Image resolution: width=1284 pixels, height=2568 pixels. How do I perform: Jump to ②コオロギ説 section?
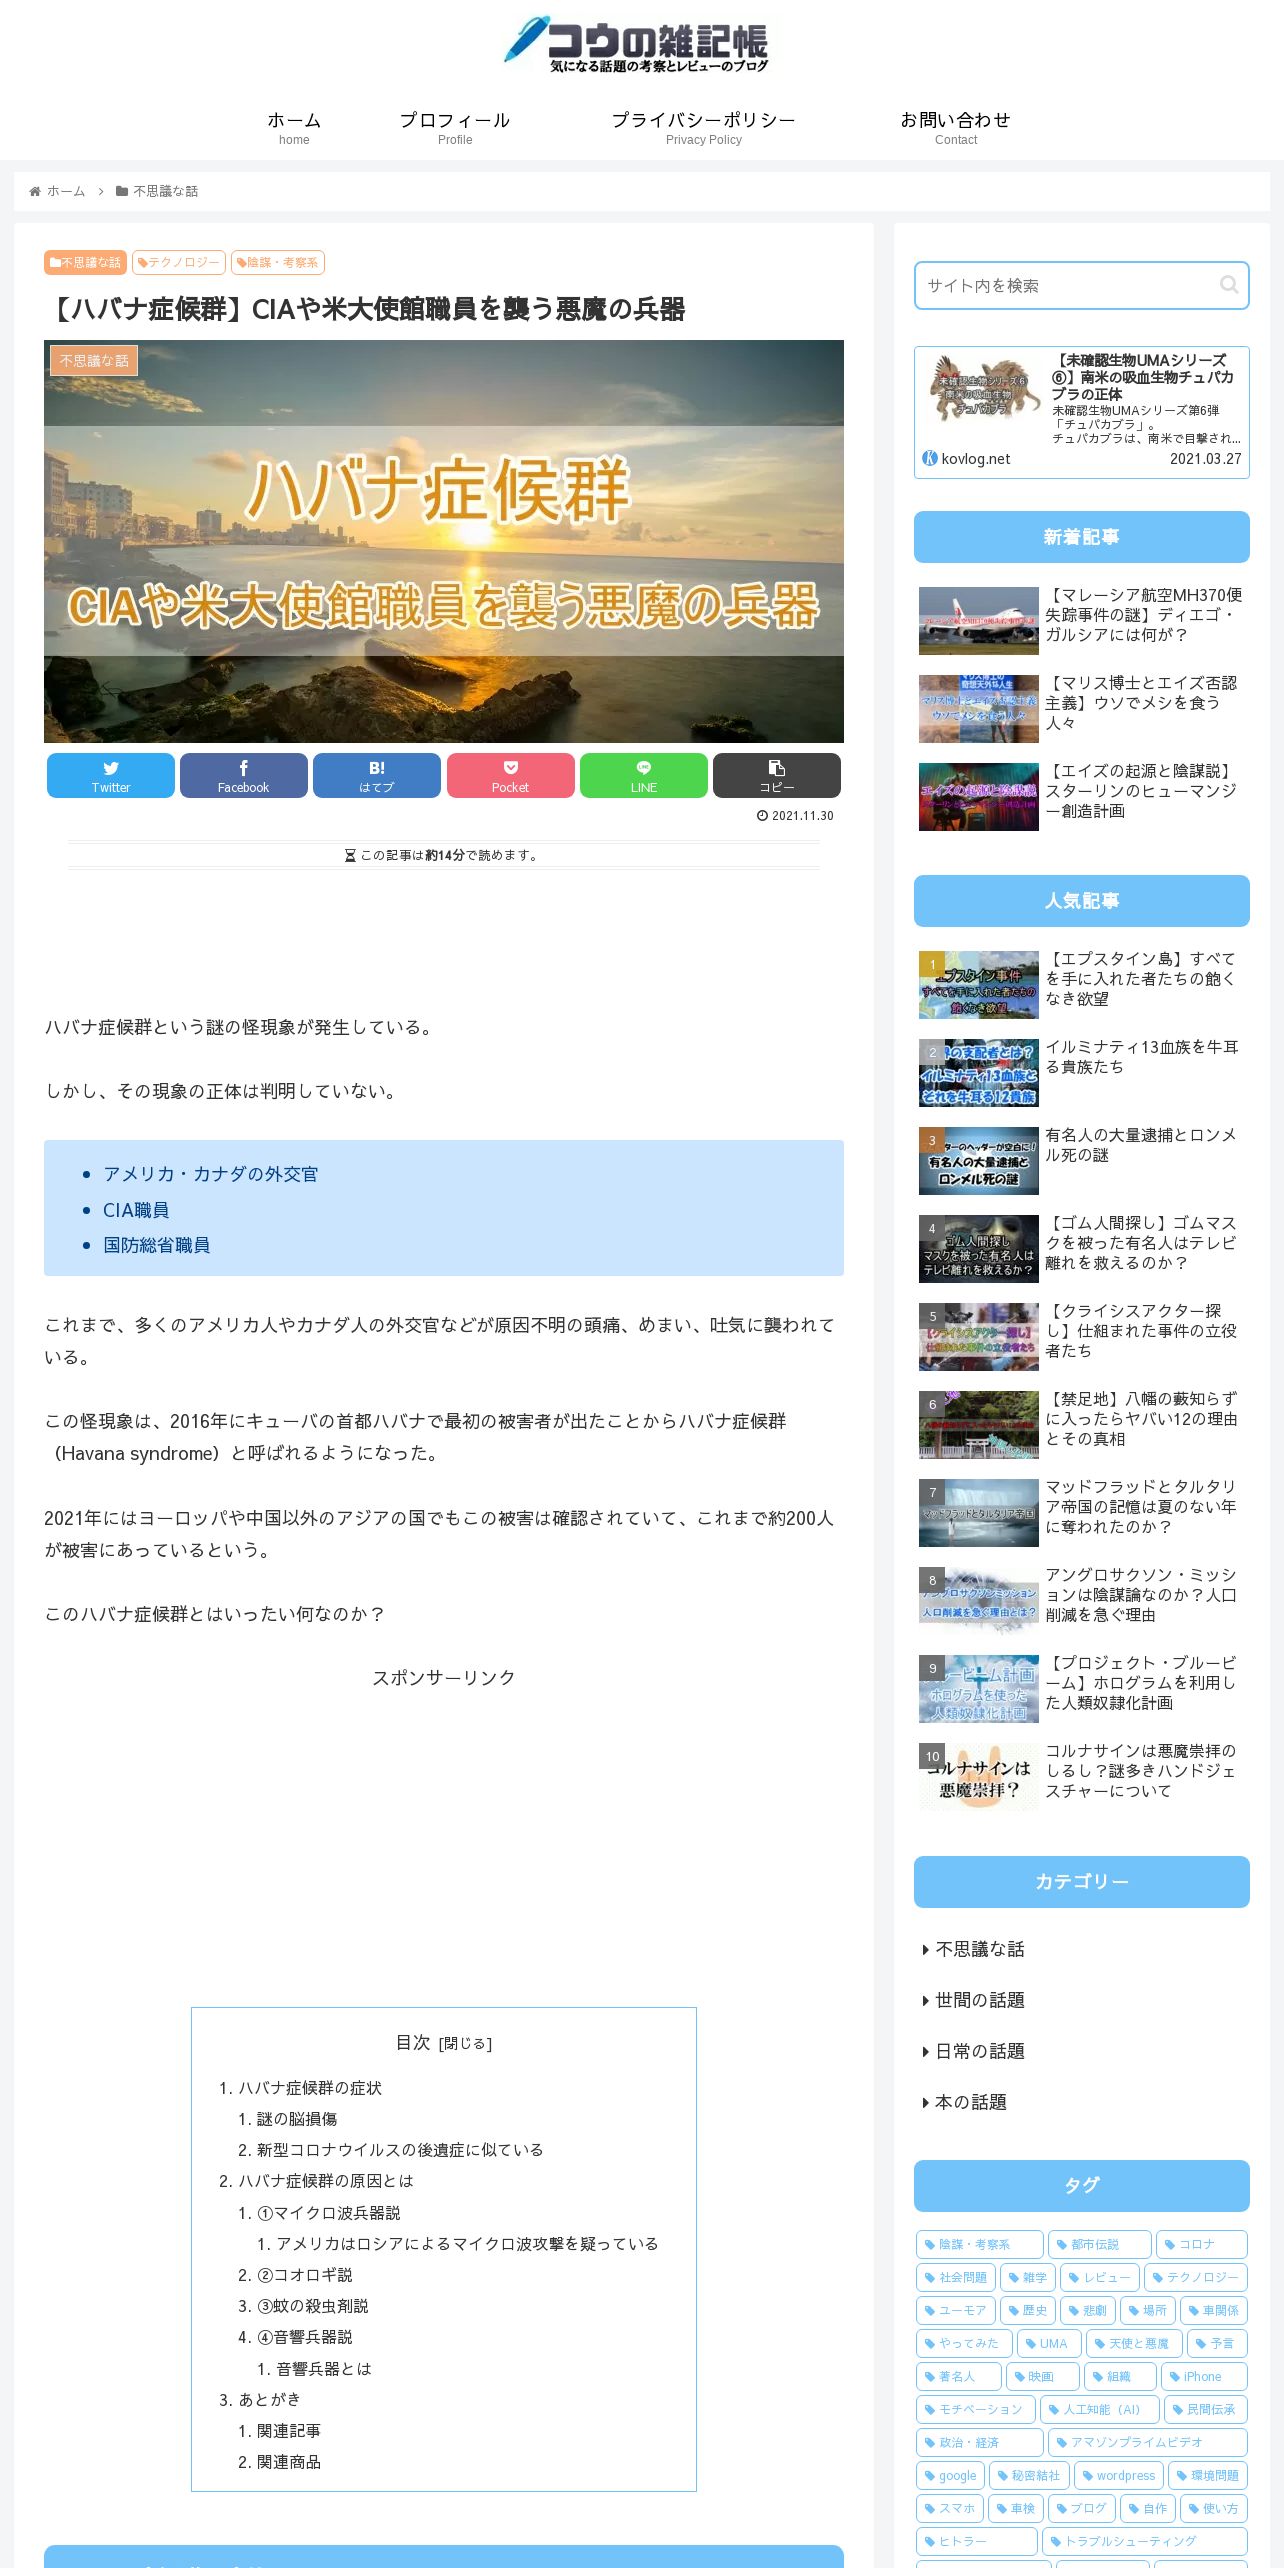click(x=304, y=2275)
